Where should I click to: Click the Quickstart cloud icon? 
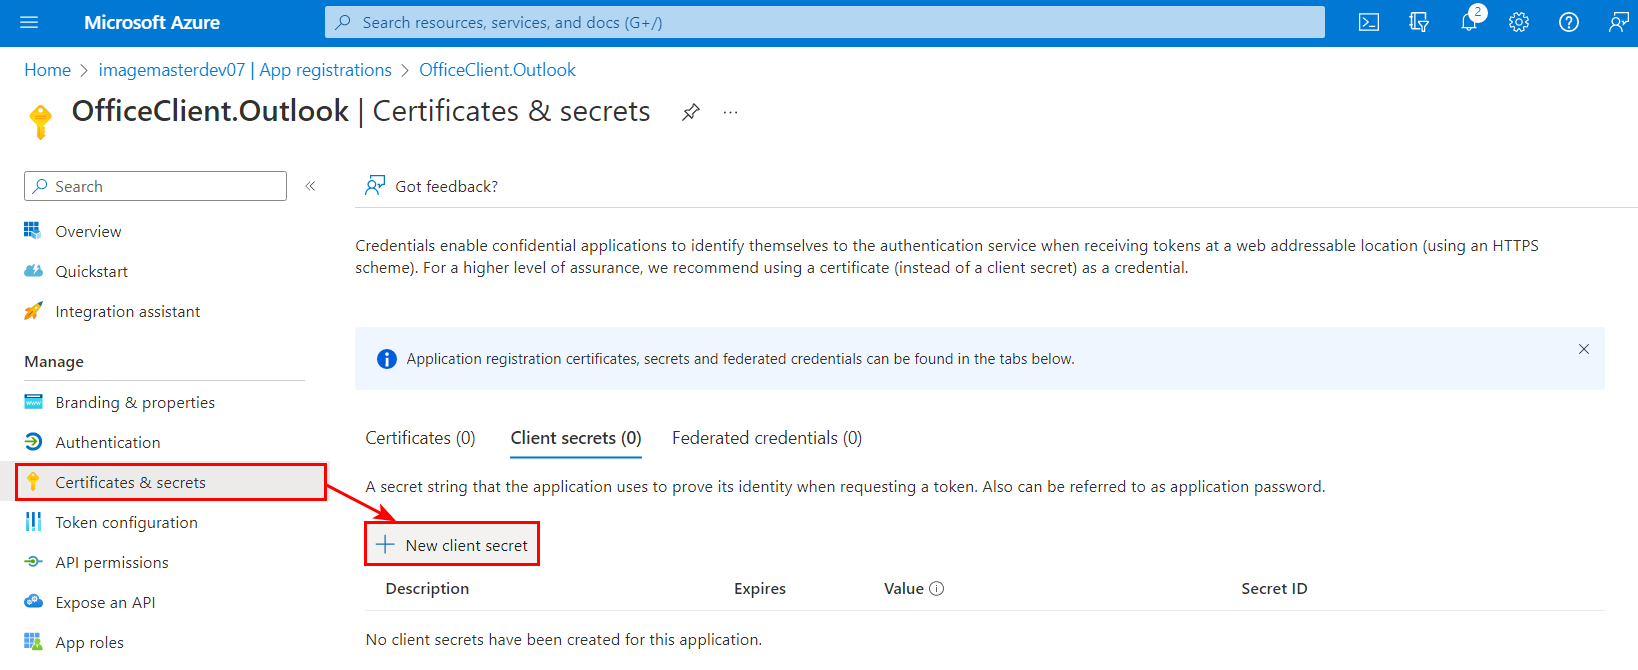[33, 271]
